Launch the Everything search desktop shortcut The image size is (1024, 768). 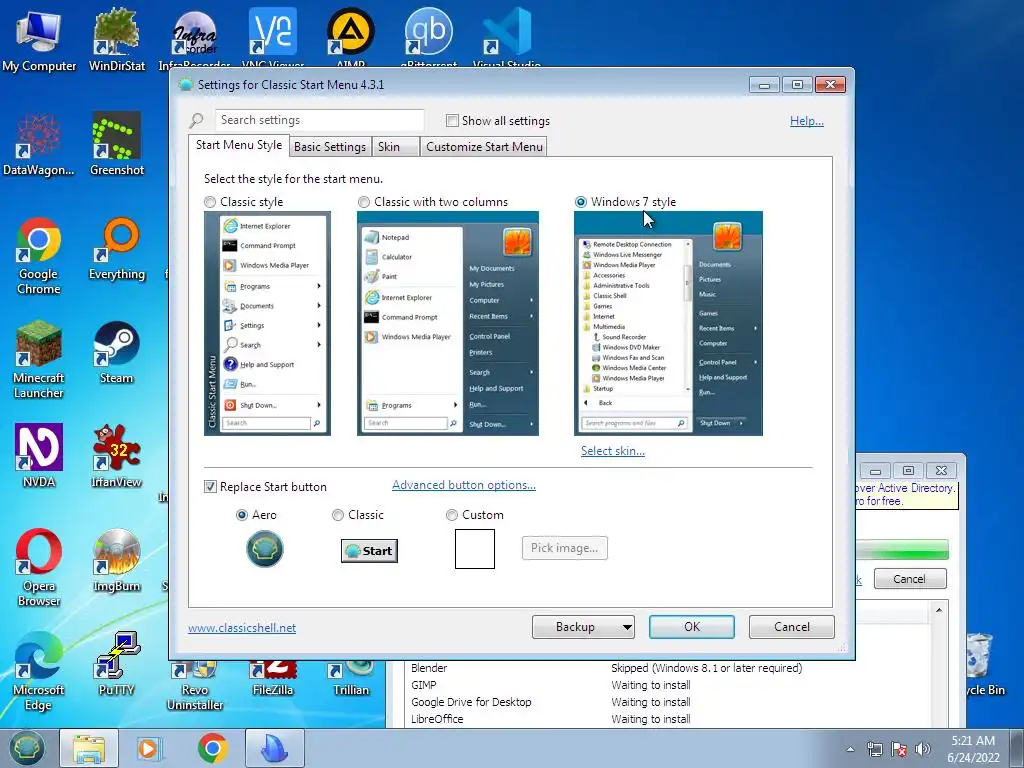pos(117,249)
